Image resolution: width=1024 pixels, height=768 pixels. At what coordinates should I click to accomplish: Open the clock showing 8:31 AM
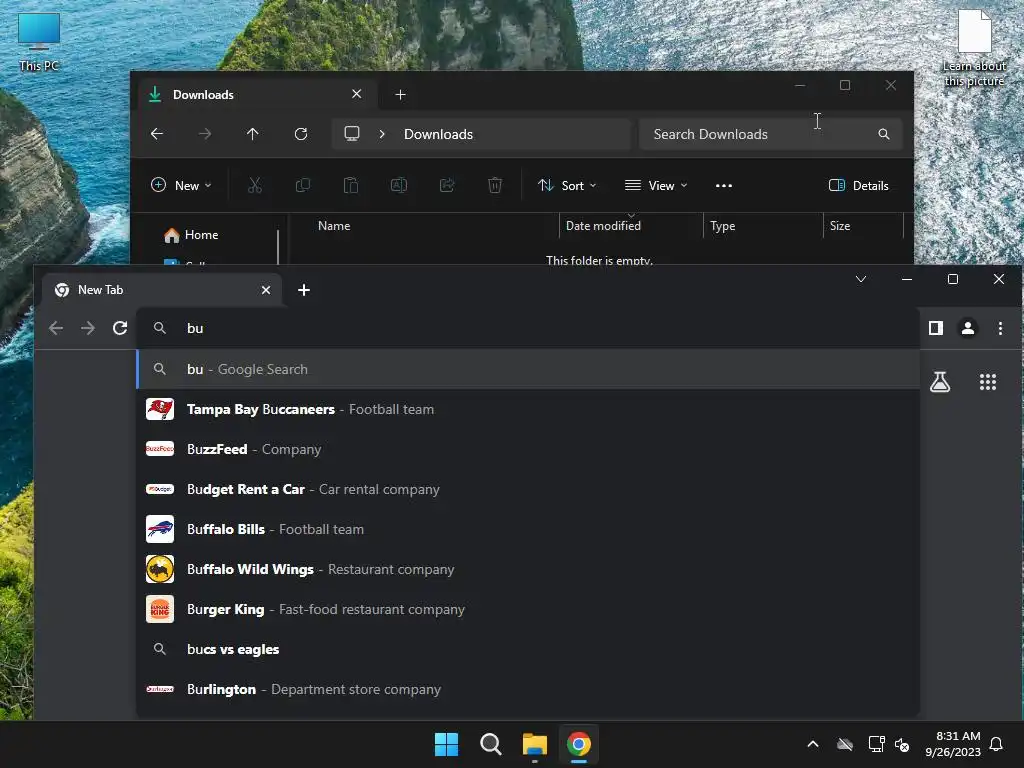point(953,744)
